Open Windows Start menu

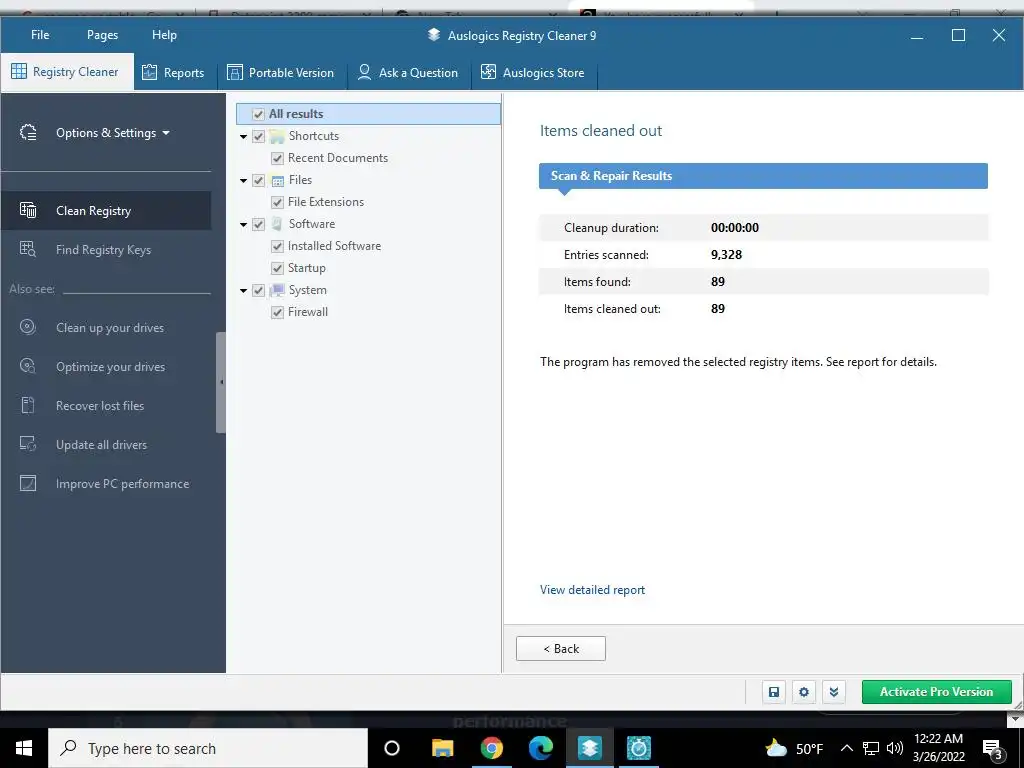[x=24, y=748]
